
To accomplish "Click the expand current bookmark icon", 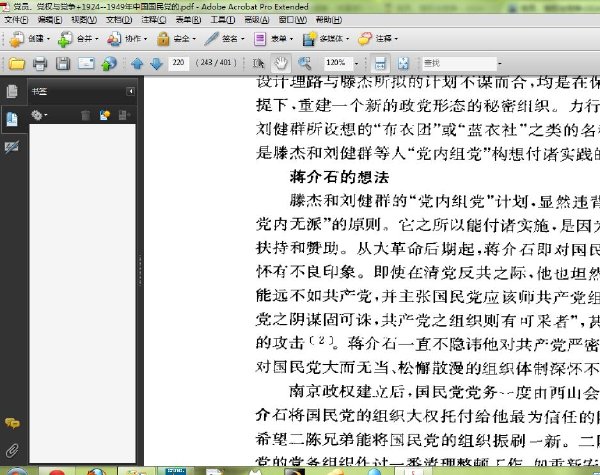I will (x=124, y=115).
